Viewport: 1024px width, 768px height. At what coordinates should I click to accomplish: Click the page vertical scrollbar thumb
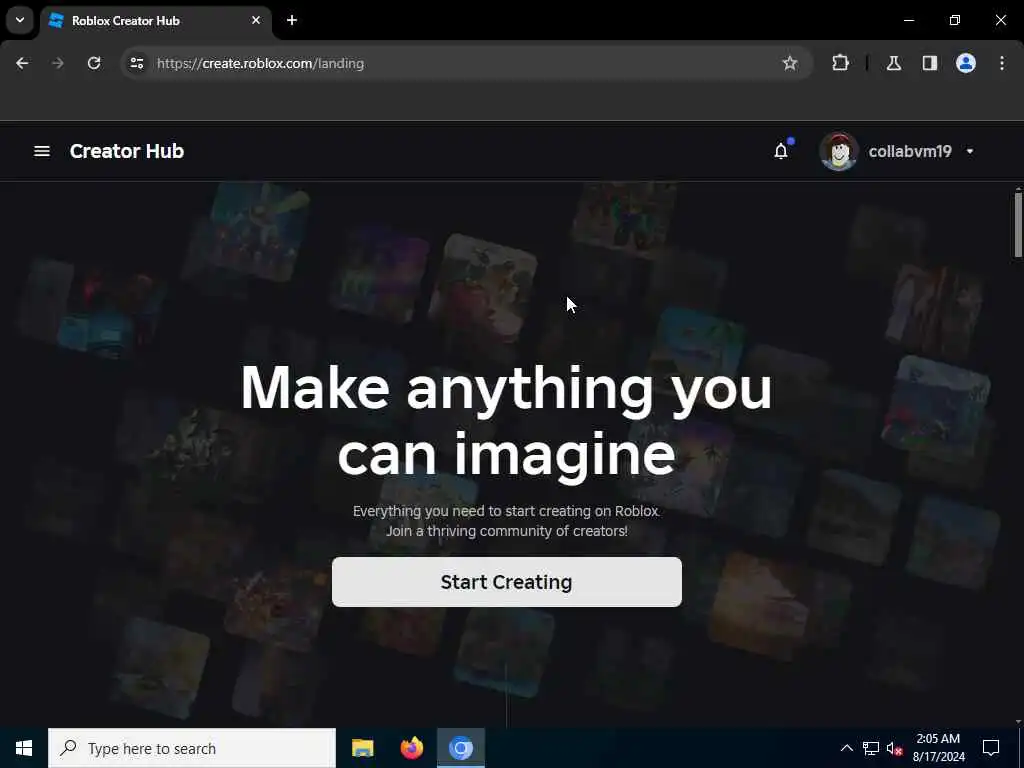click(1017, 225)
